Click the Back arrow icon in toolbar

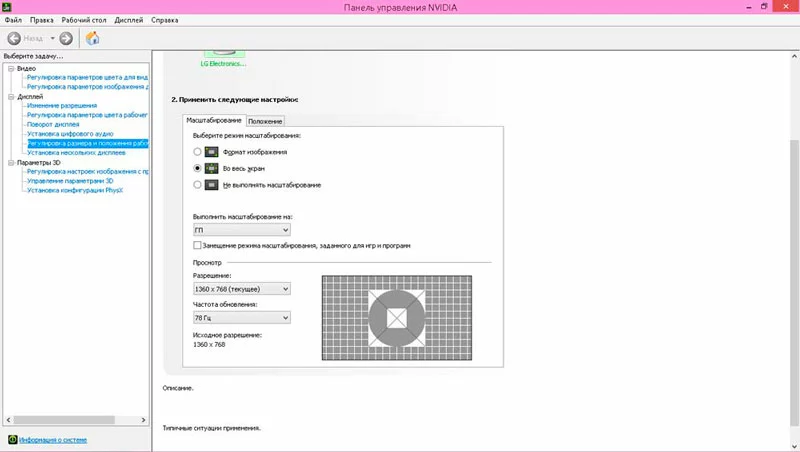tap(14, 38)
